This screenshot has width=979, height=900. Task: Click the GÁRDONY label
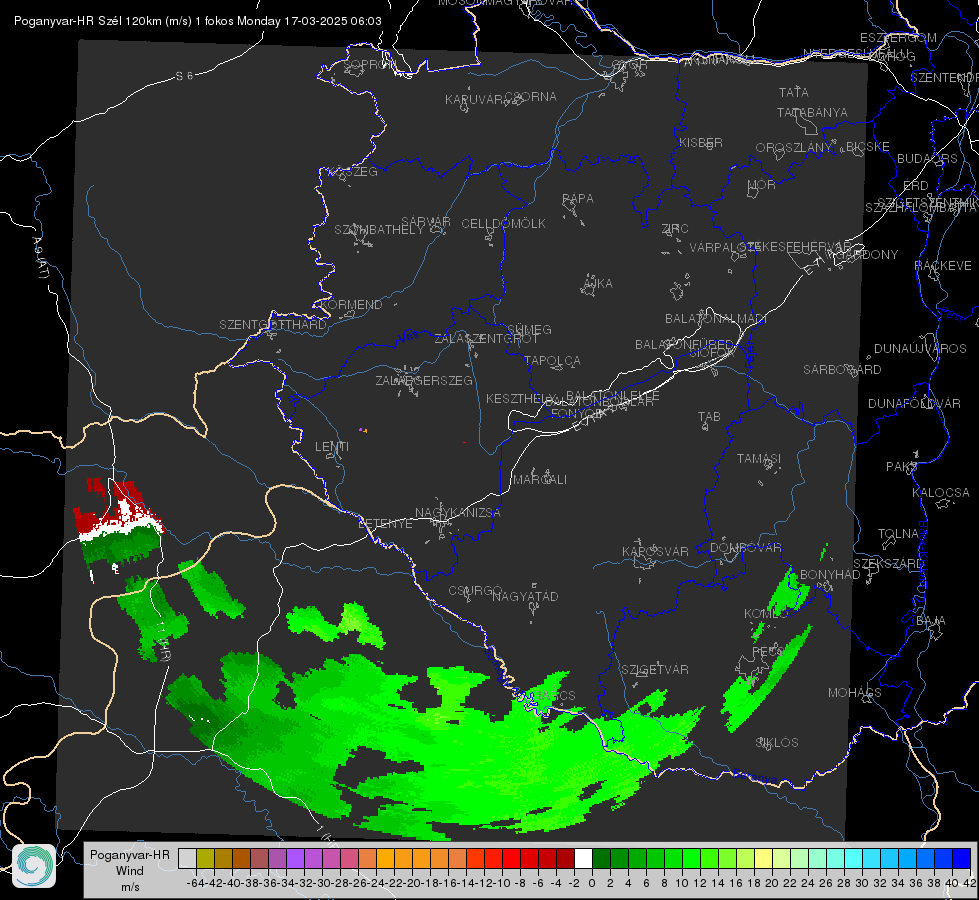coord(867,255)
